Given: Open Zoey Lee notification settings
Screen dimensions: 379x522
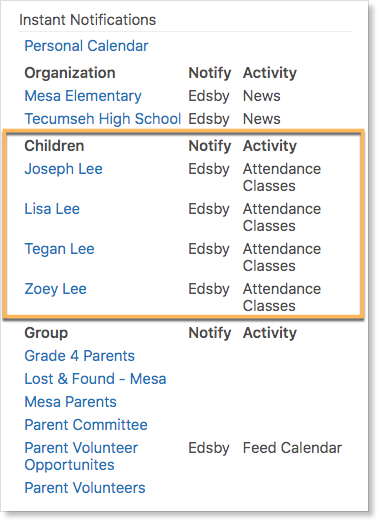Looking at the screenshot, I should pos(55,289).
